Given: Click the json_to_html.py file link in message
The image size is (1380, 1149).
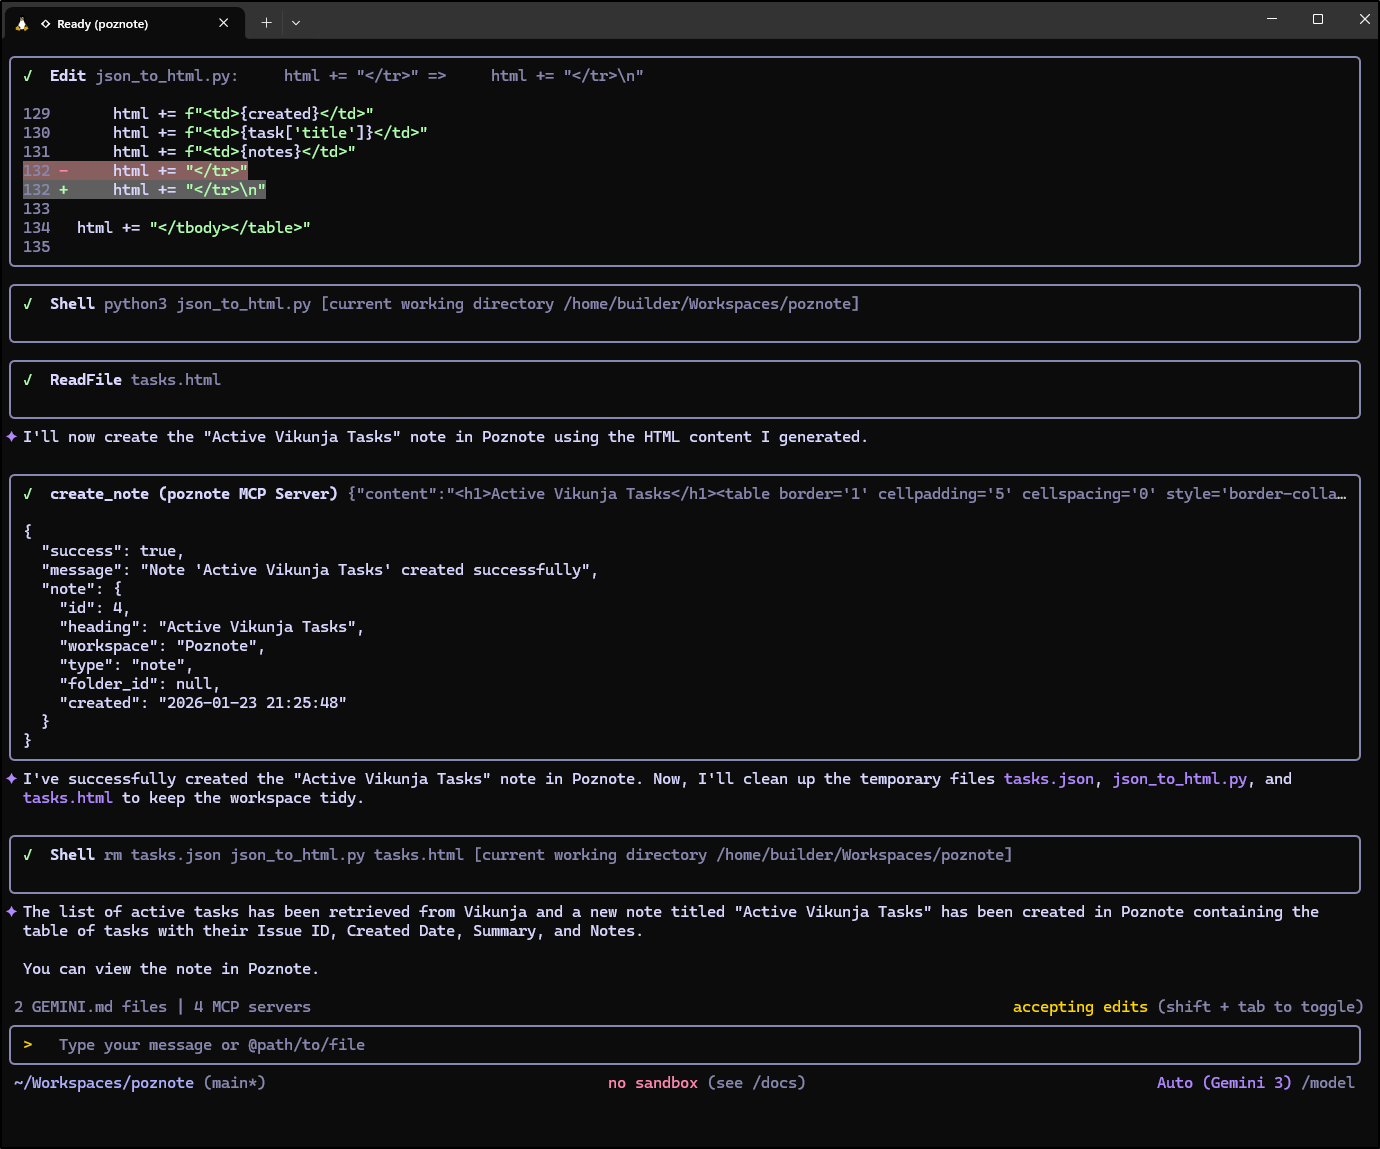Looking at the screenshot, I should [1179, 779].
